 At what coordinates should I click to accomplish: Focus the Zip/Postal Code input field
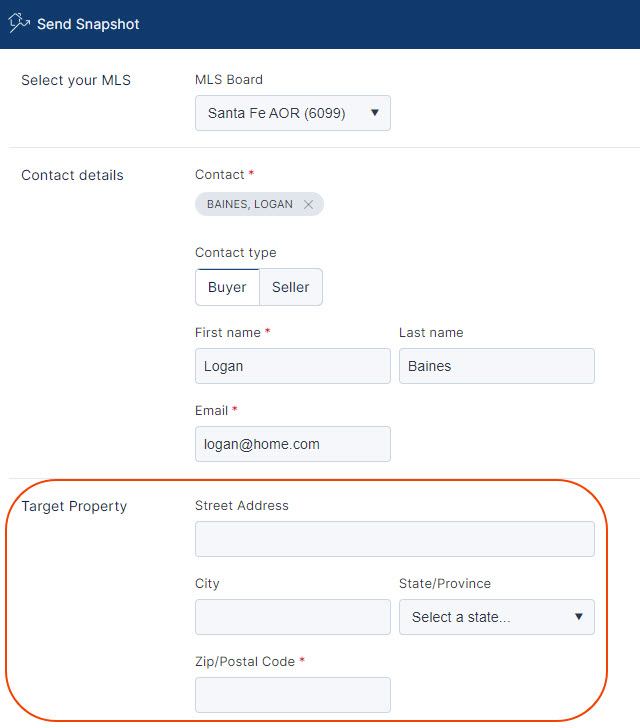pos(293,695)
